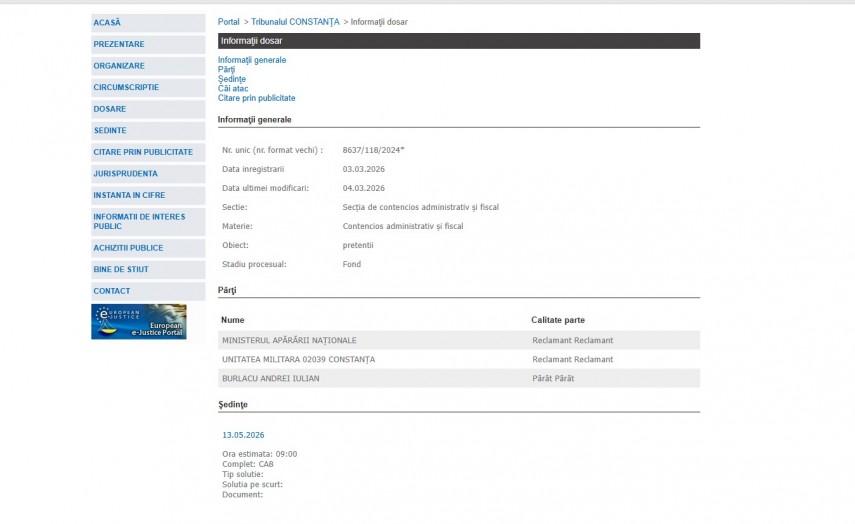This screenshot has width=855, height=524.
Task: Open BINE DE STIUT section
Action: [121, 269]
